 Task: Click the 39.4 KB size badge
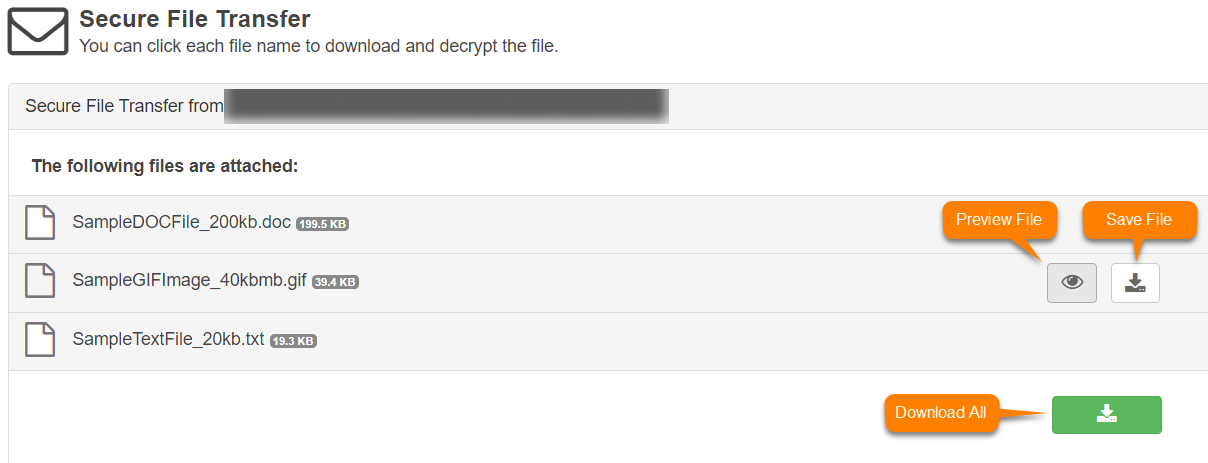point(335,283)
